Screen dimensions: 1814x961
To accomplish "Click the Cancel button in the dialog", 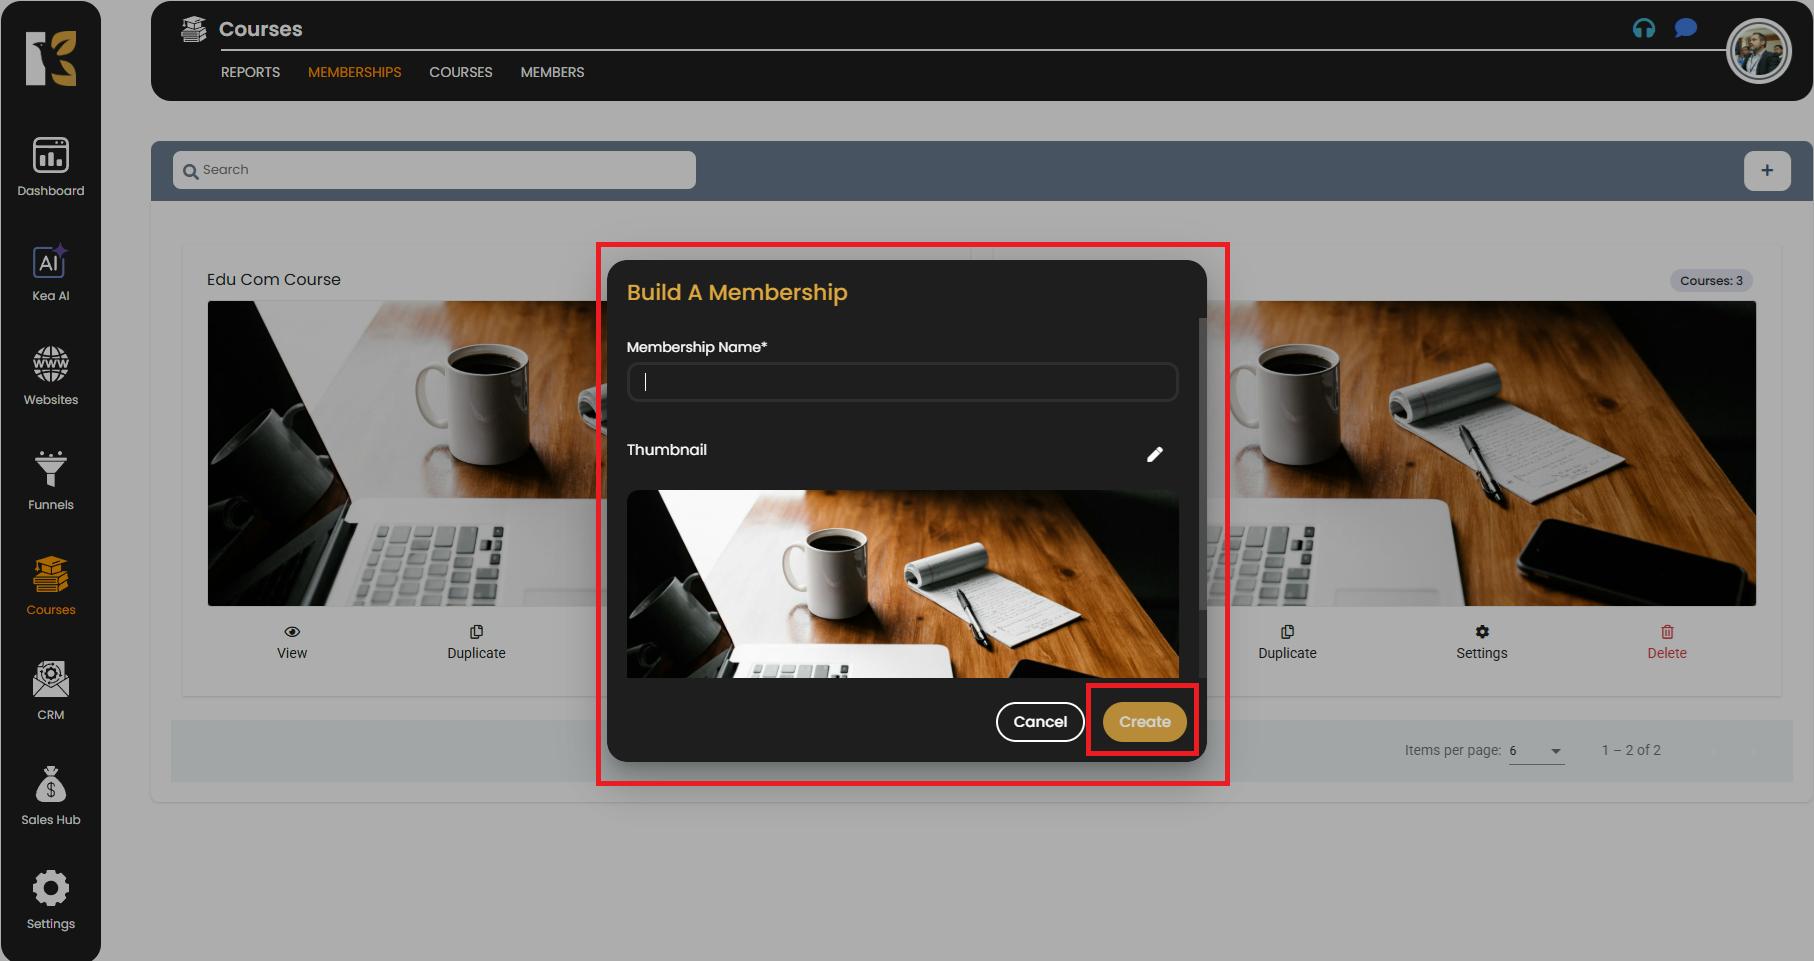I will click(1040, 722).
